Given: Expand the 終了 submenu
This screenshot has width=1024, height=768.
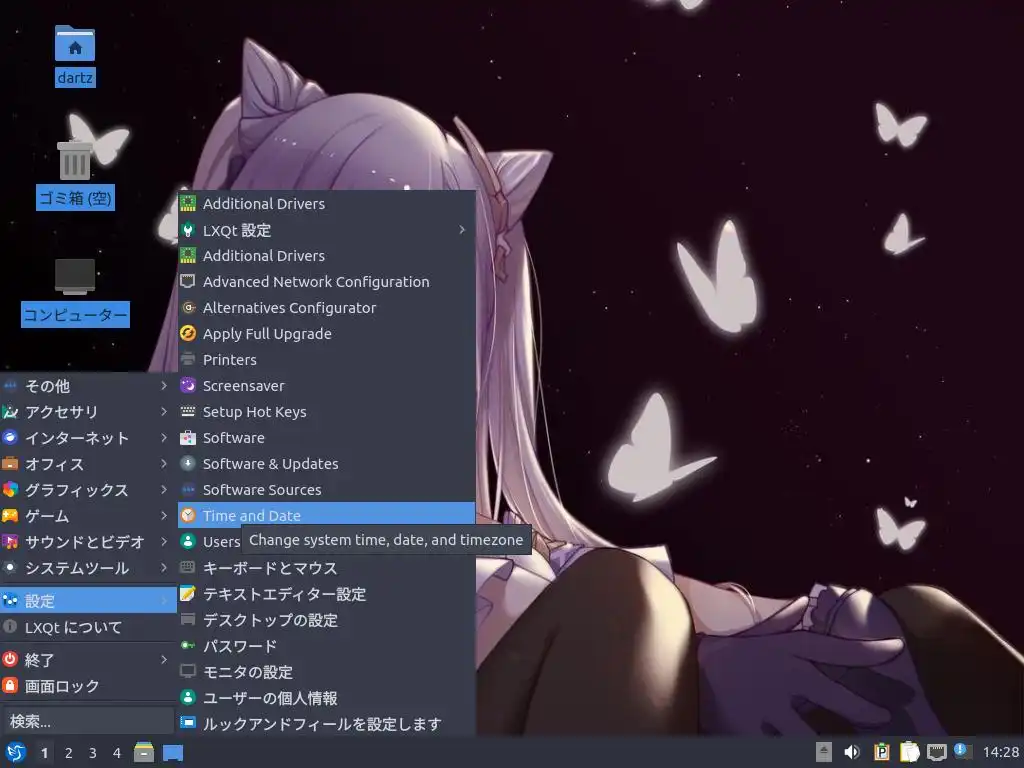Looking at the screenshot, I should (x=88, y=660).
